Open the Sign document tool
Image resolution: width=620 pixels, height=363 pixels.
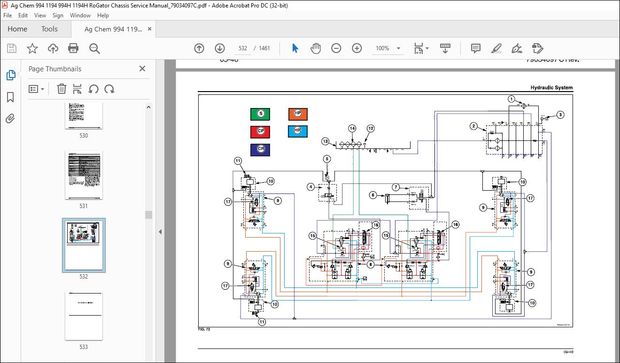click(516, 48)
